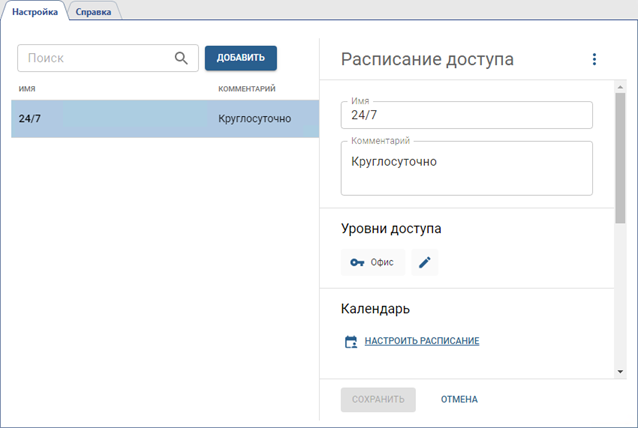Viewport: 638px width, 428px height.
Task: Sort the list by the ИМЯ column header
Action: [x=27, y=89]
